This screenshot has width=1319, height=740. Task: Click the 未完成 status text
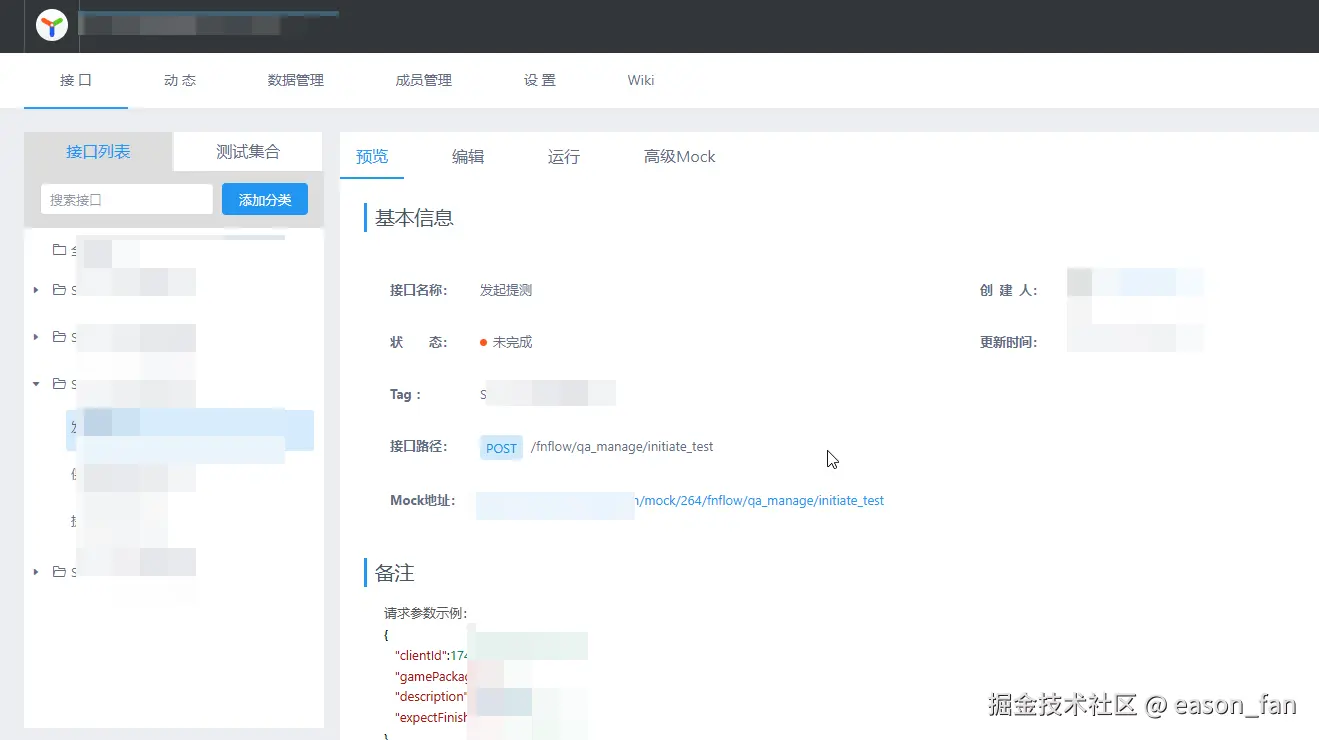(x=512, y=342)
